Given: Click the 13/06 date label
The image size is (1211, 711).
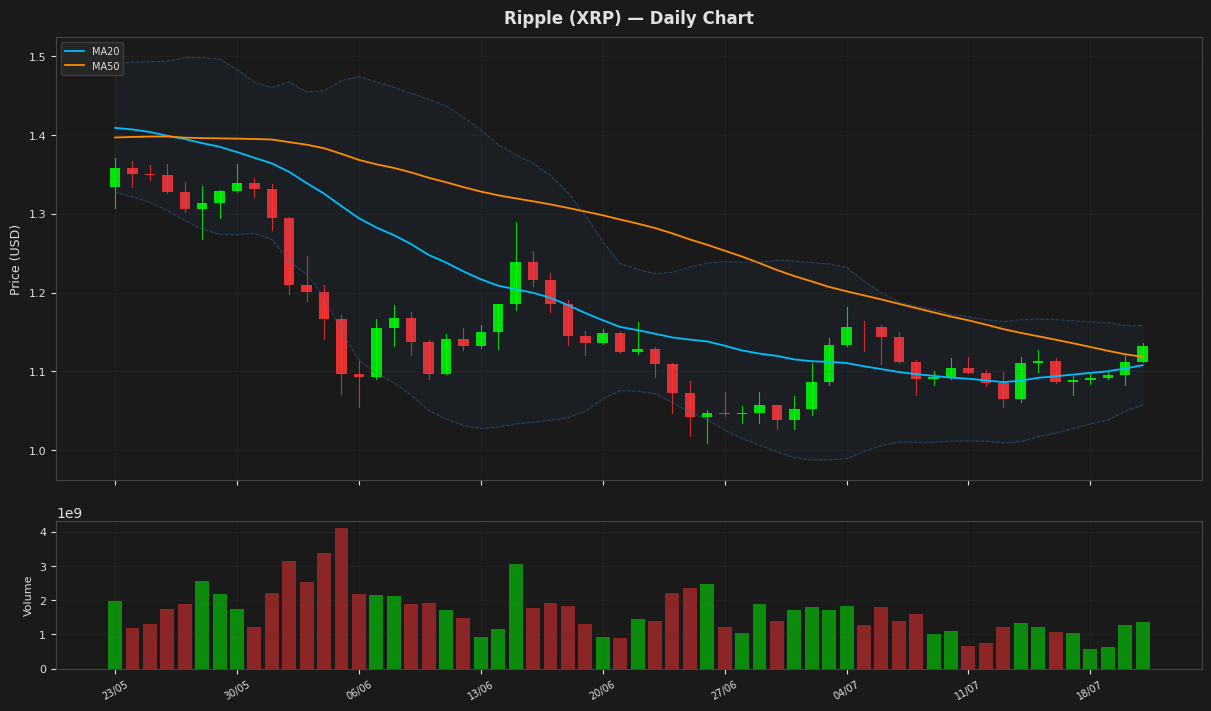Looking at the screenshot, I should click(x=481, y=691).
